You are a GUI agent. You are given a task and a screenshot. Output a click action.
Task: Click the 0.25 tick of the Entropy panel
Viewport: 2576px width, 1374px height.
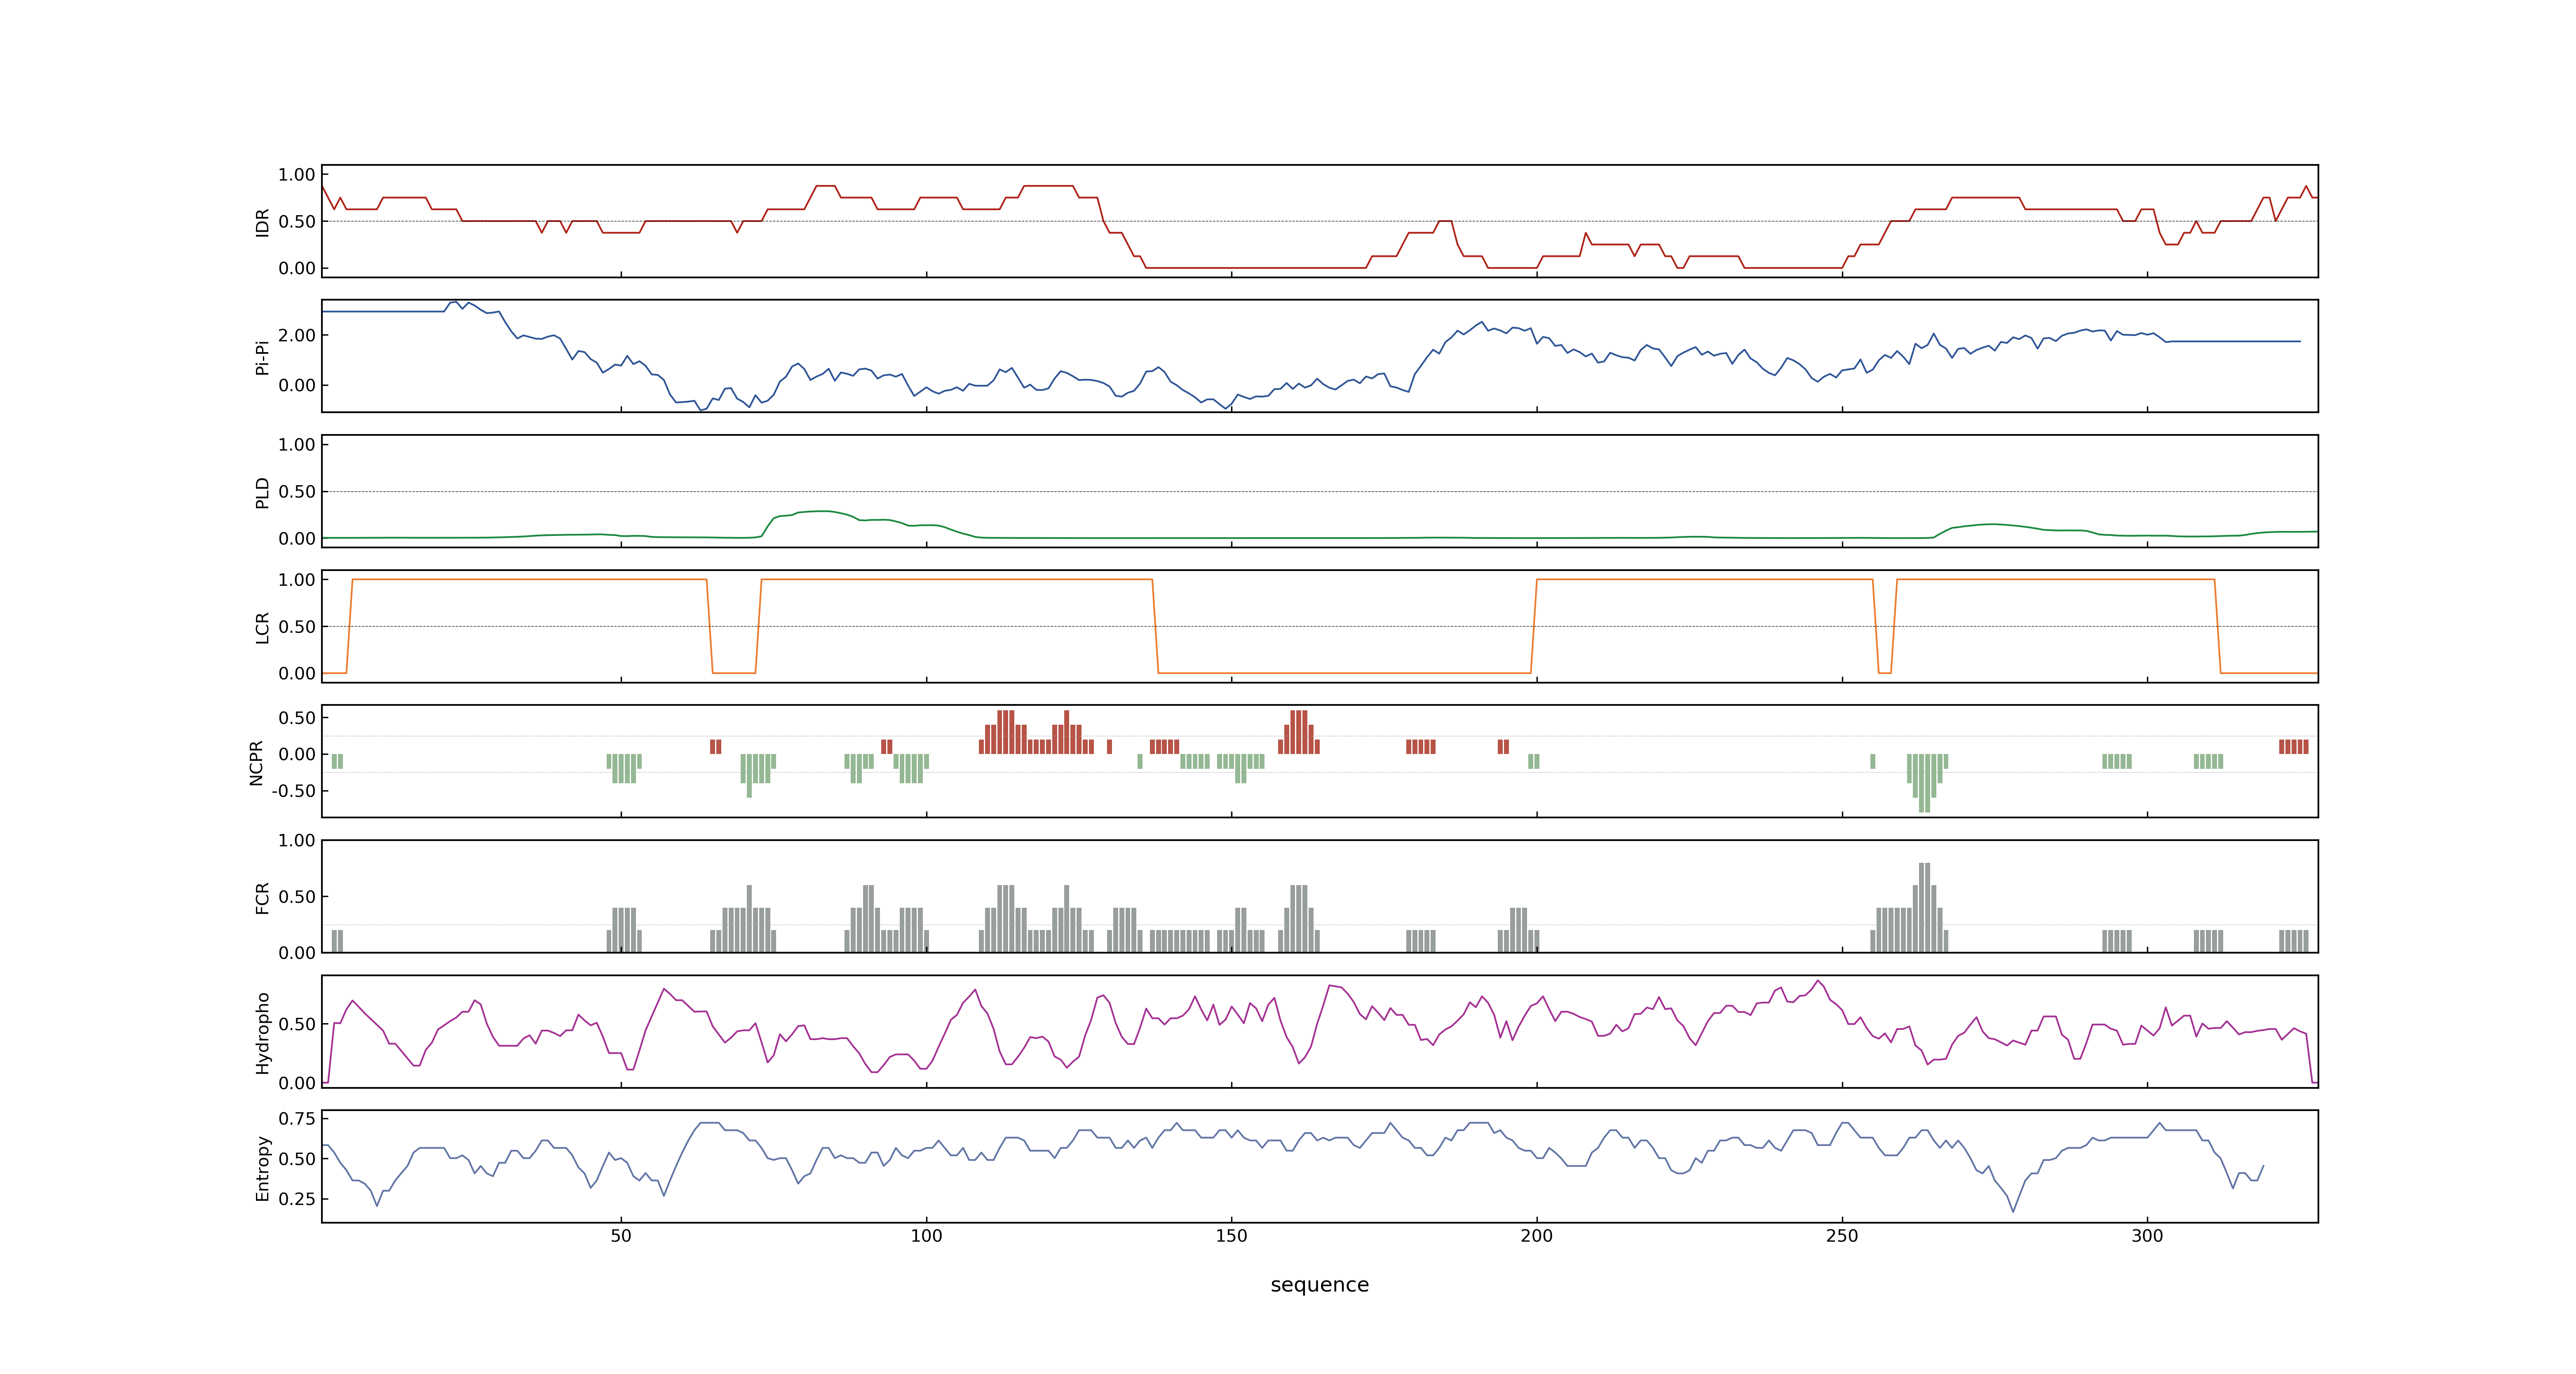point(297,1199)
